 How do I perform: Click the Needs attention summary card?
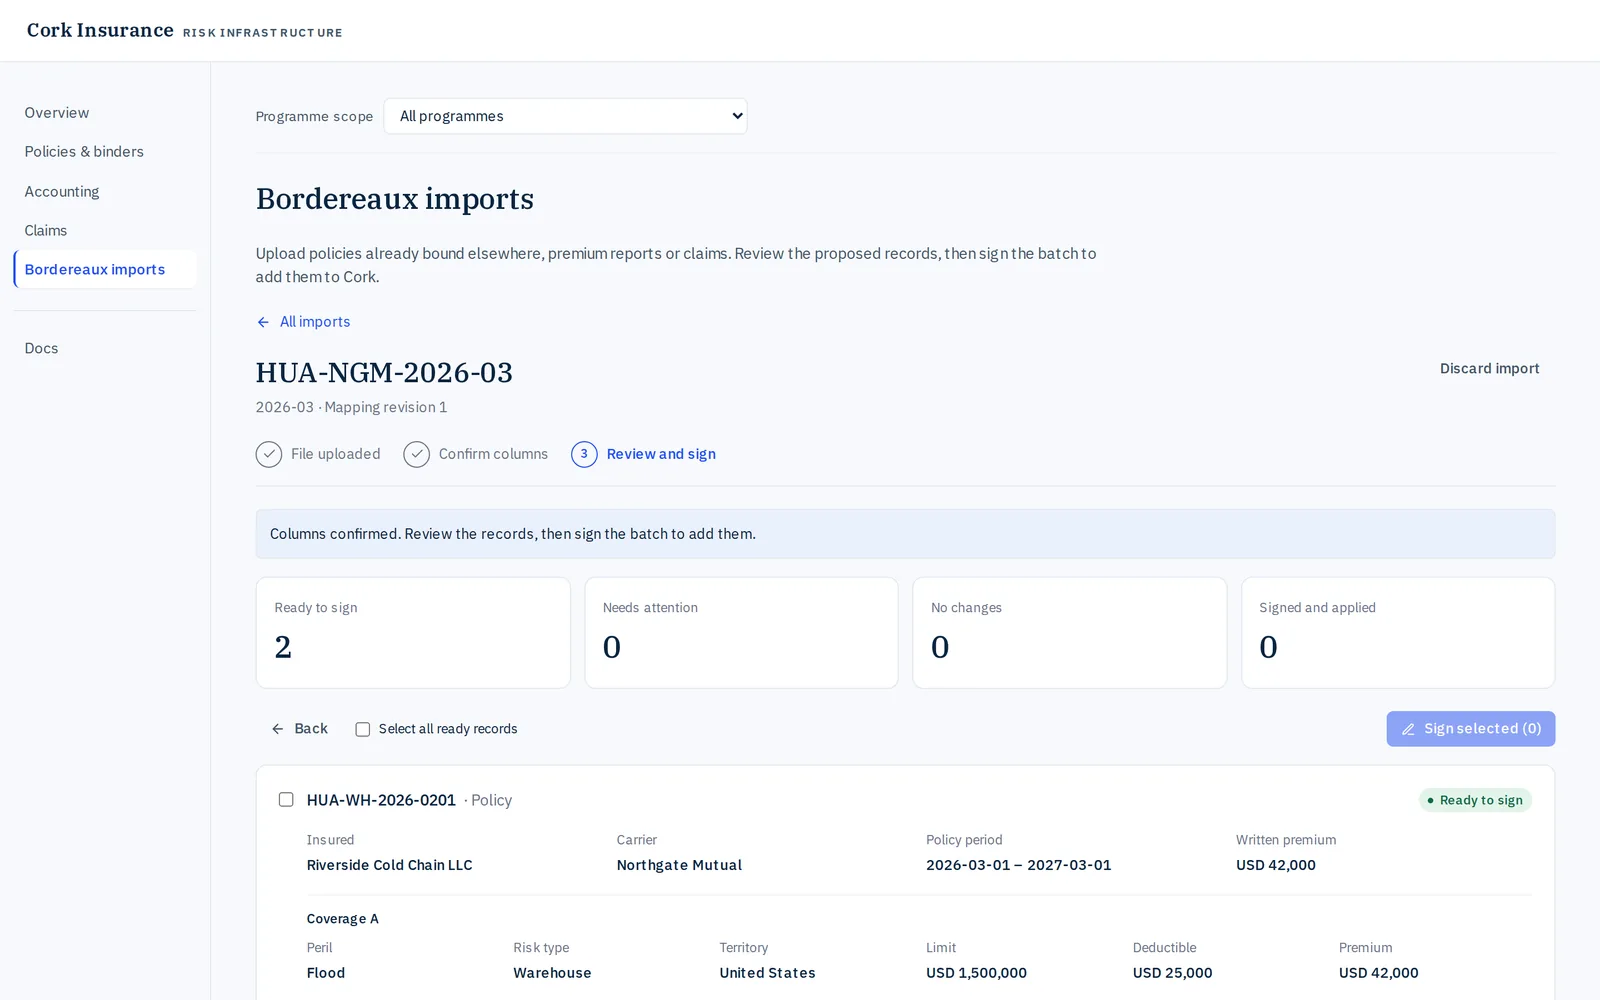pos(741,633)
